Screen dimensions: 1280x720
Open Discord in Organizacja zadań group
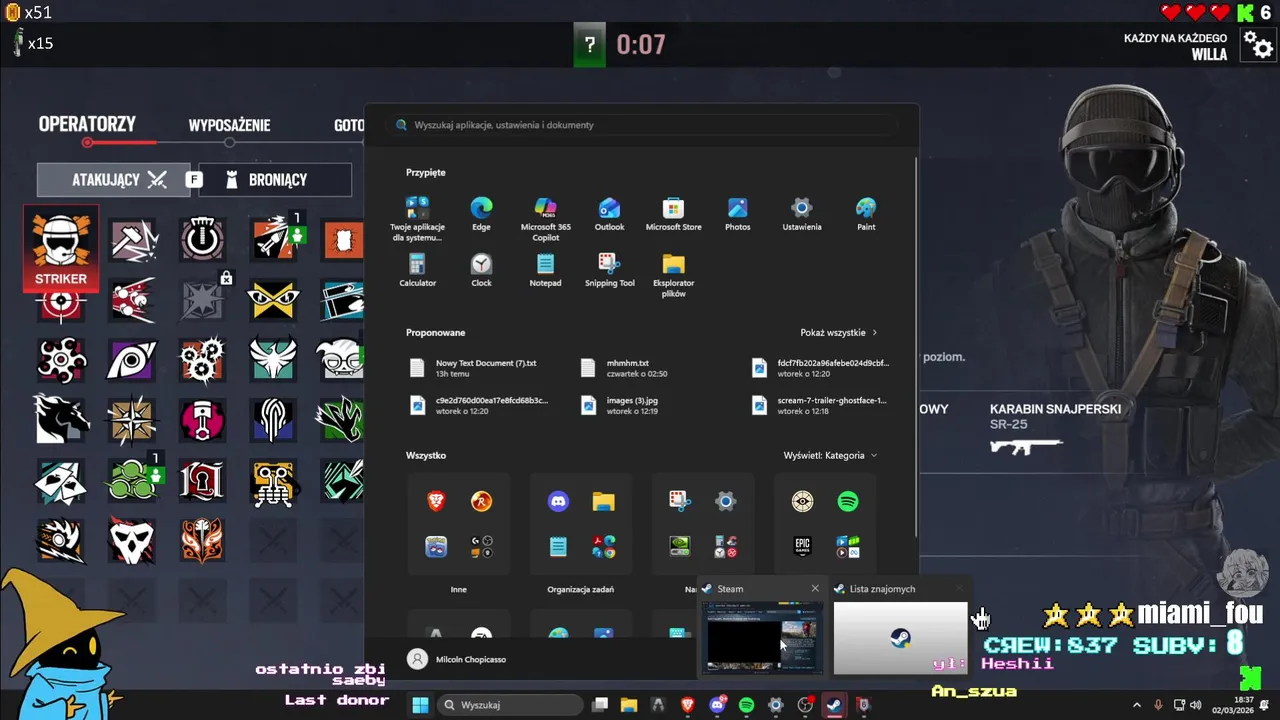558,502
